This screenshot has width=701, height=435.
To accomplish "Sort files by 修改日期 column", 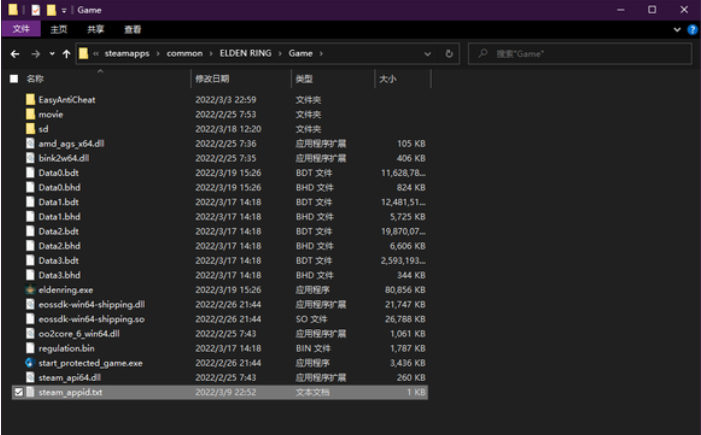I will point(212,78).
